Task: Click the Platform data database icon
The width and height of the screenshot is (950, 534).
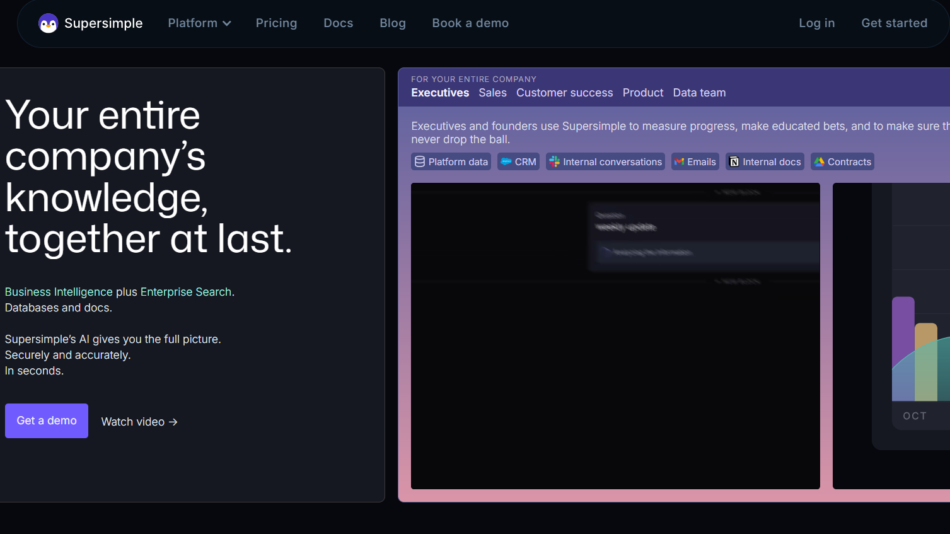Action: pyautogui.click(x=420, y=162)
